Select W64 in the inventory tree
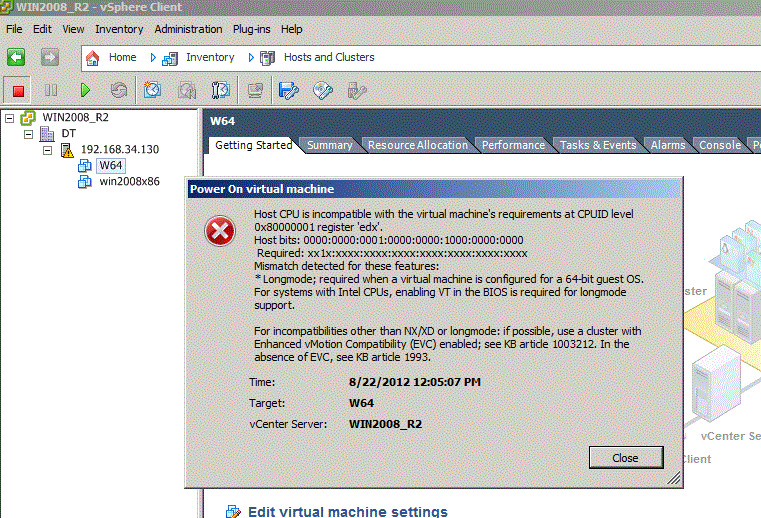The width and height of the screenshot is (761, 518). pyautogui.click(x=111, y=166)
